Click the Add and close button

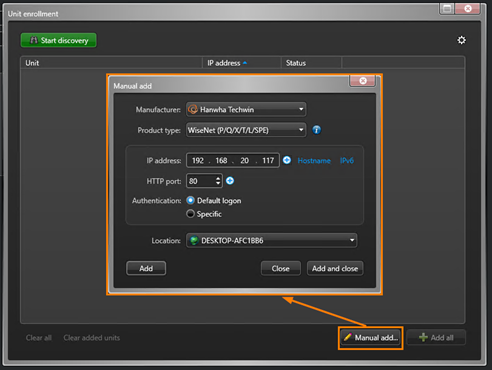click(x=335, y=268)
